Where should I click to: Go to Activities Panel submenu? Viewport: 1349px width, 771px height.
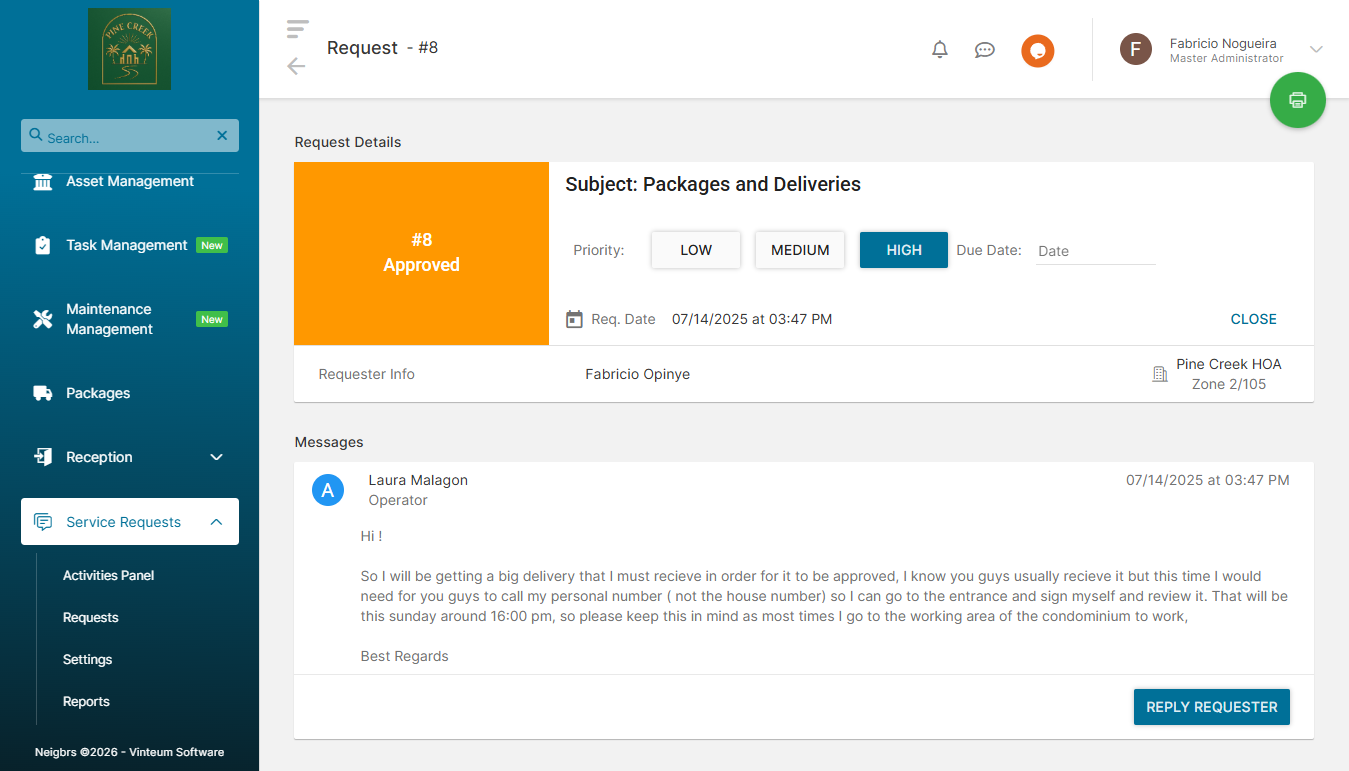[x=108, y=575]
